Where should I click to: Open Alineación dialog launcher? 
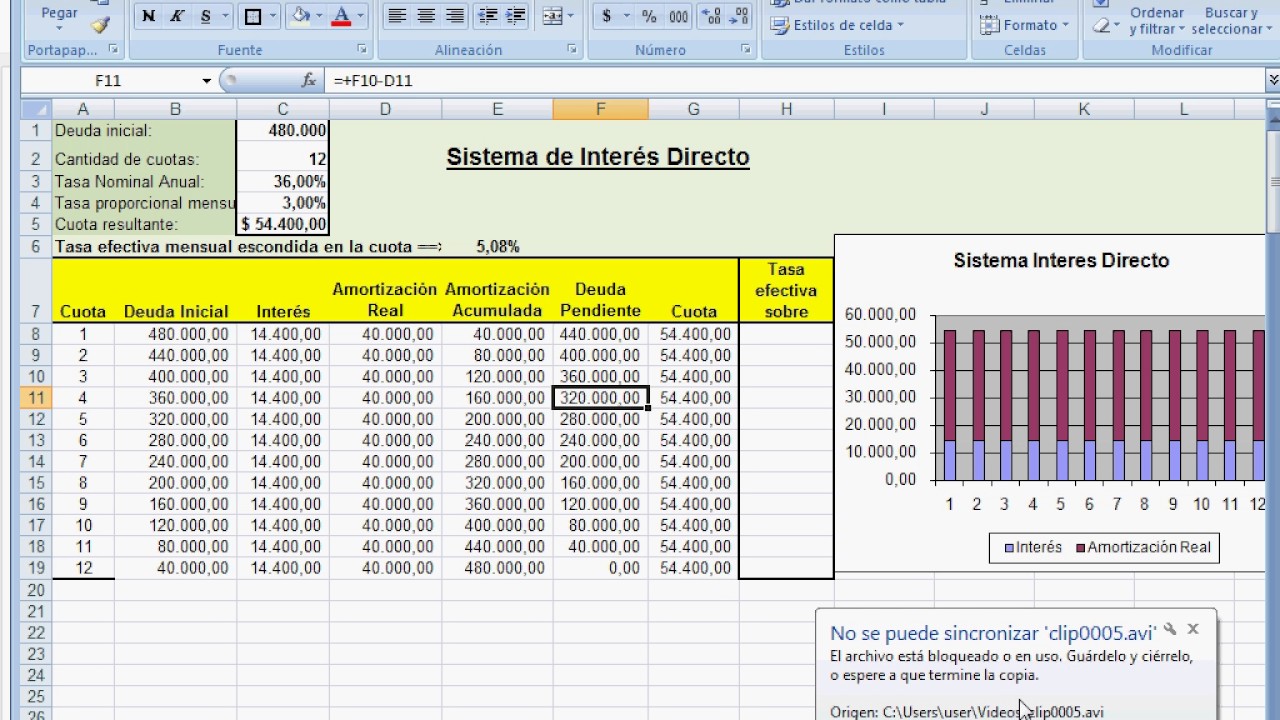(572, 49)
